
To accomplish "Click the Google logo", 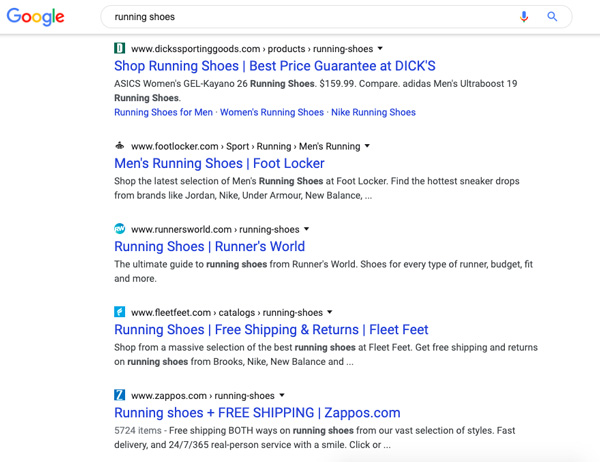I will point(36,16).
